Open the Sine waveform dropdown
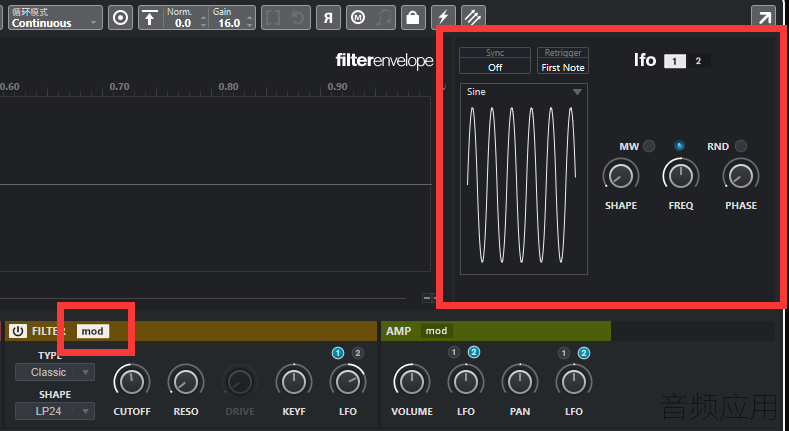Image resolution: width=789 pixels, height=431 pixels. coord(524,92)
